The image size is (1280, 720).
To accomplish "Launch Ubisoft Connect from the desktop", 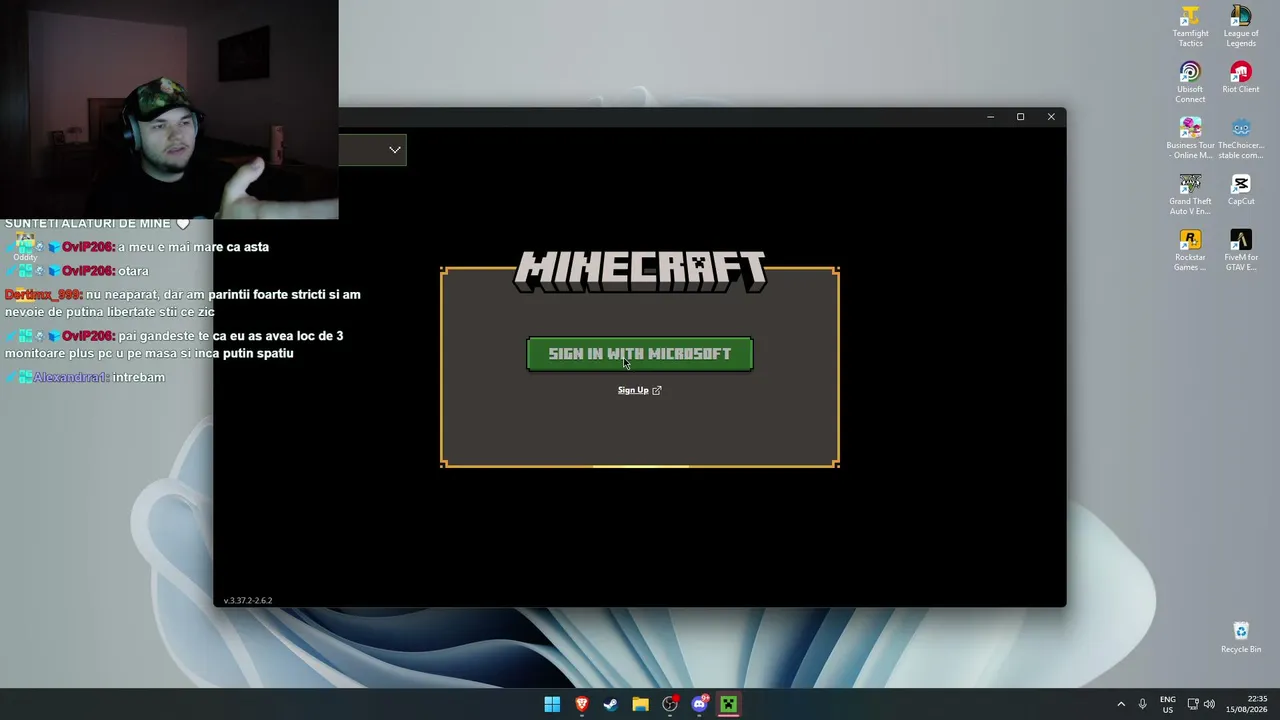I will (x=1190, y=83).
